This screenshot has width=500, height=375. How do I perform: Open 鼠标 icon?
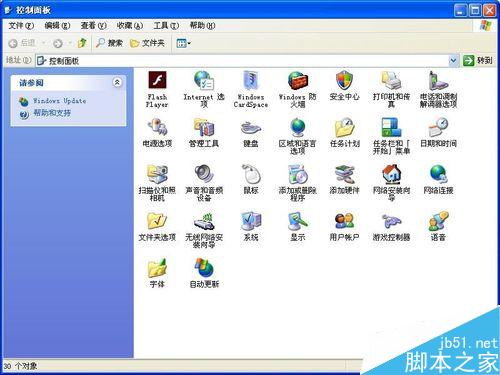pyautogui.click(x=251, y=174)
